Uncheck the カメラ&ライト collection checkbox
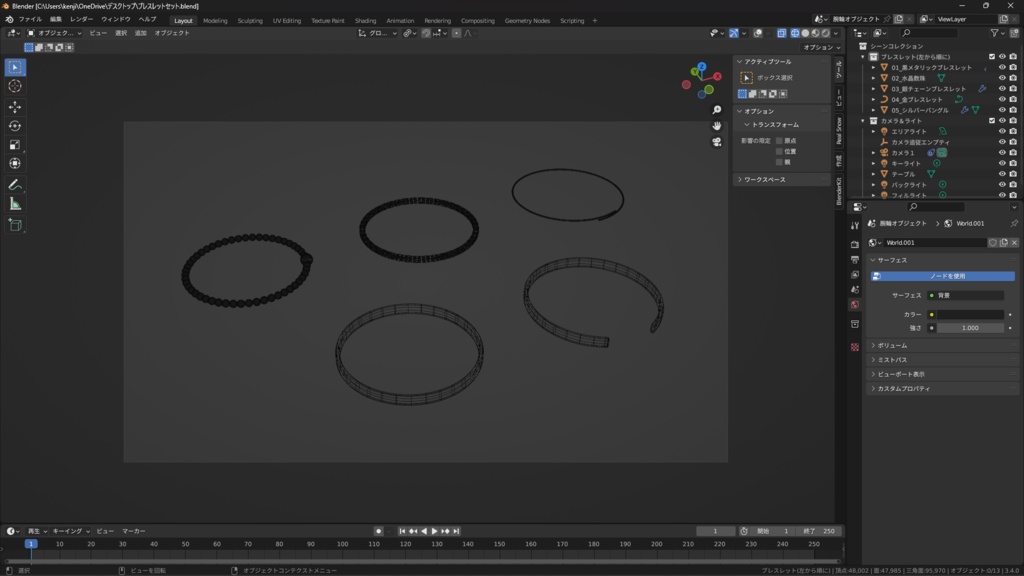Screen dimensions: 1024x576 pos(992,120)
